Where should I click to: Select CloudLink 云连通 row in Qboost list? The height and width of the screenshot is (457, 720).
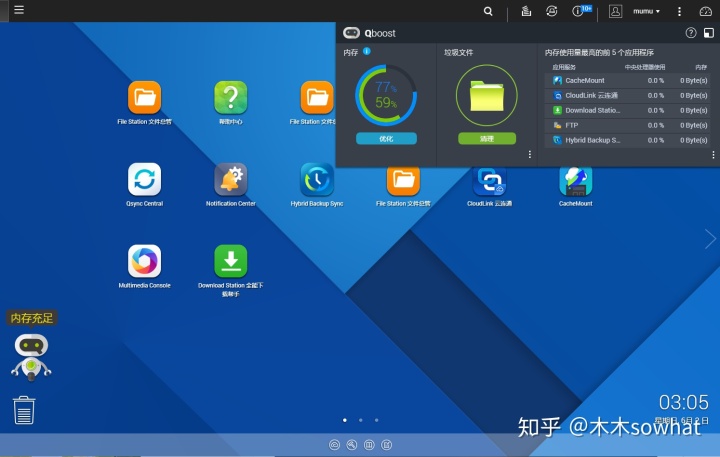627,96
